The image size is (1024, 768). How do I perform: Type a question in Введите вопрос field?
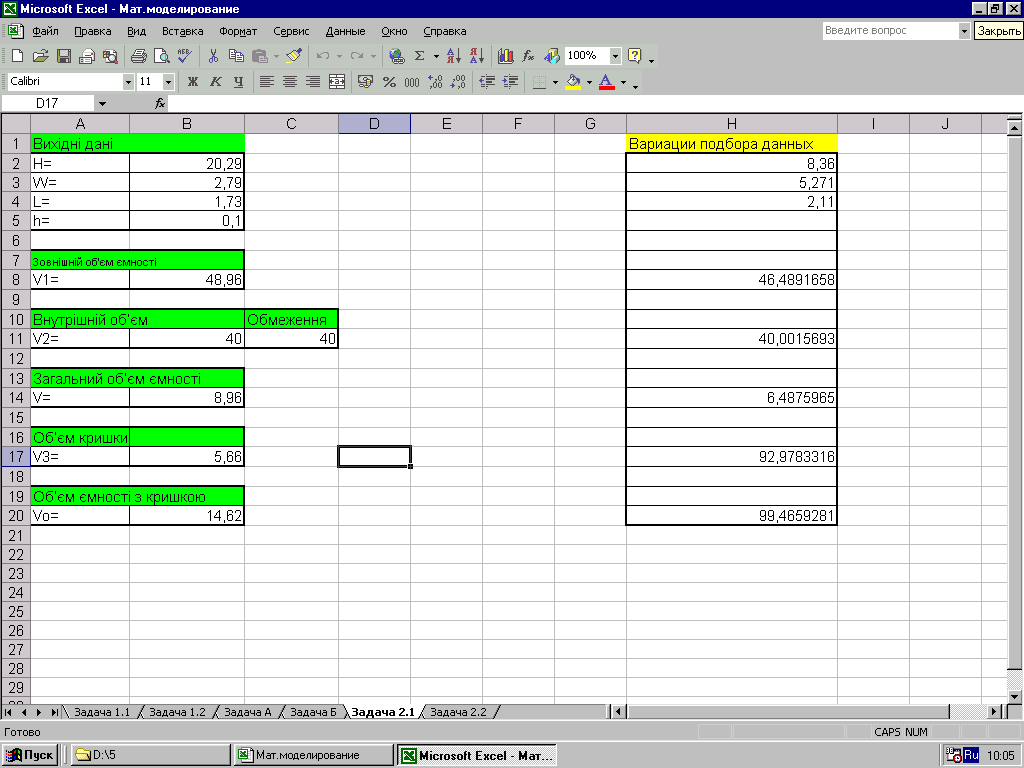tap(890, 31)
